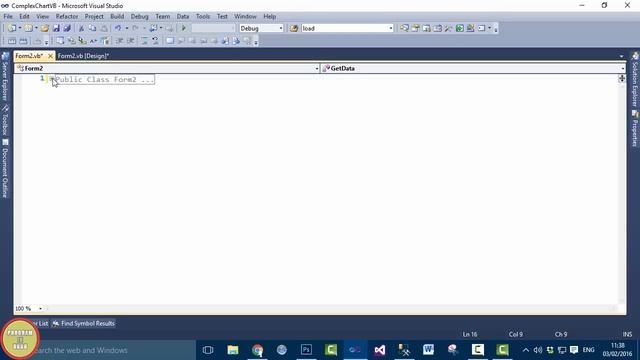
Task: Click the ENG language indicator
Action: (588, 350)
